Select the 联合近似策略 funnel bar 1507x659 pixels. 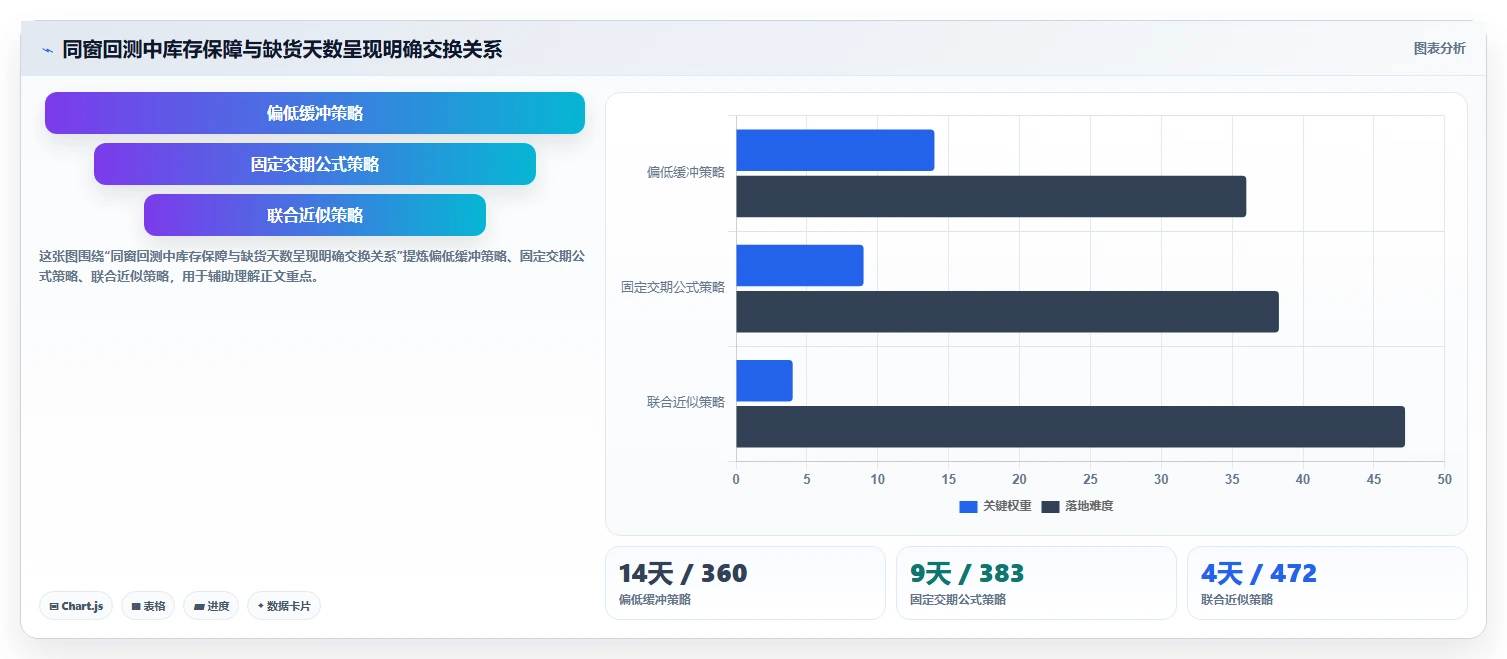point(315,215)
